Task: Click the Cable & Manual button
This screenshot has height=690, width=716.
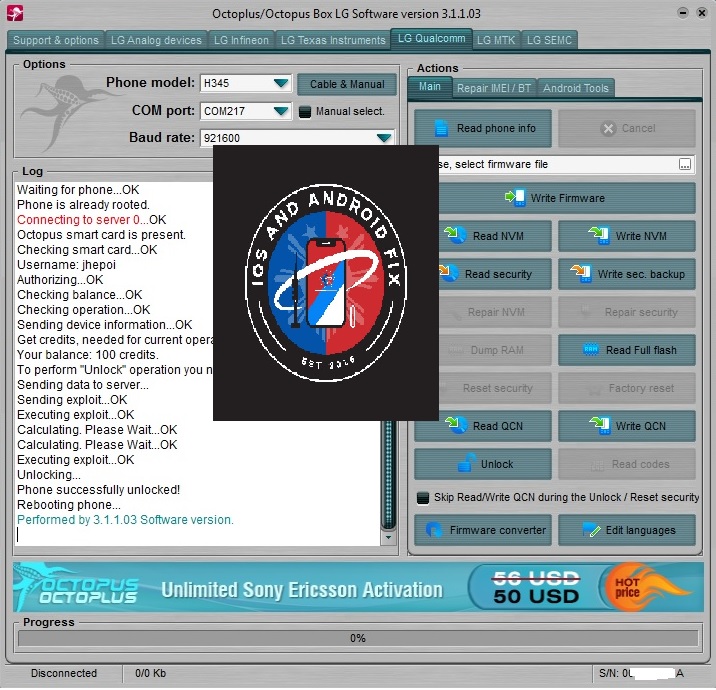Action: pos(347,84)
